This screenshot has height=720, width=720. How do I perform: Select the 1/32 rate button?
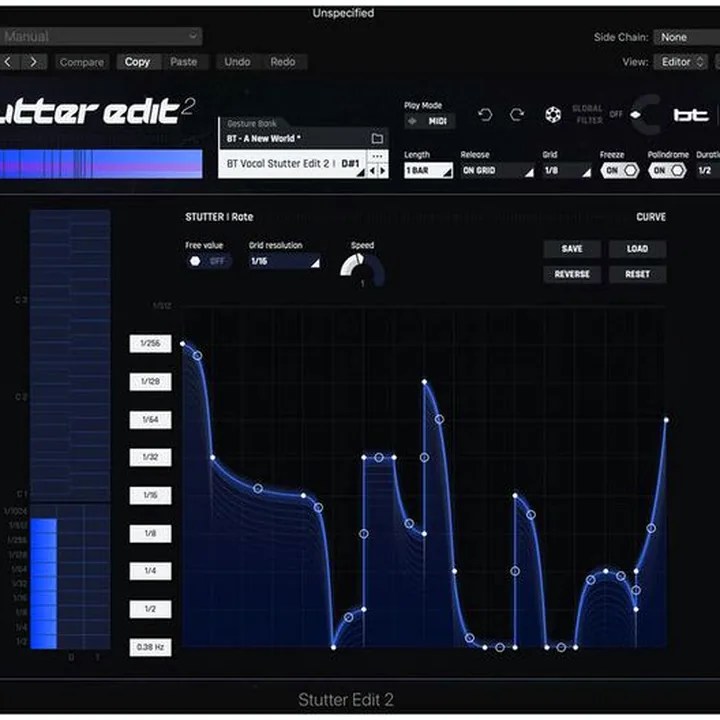(x=150, y=457)
